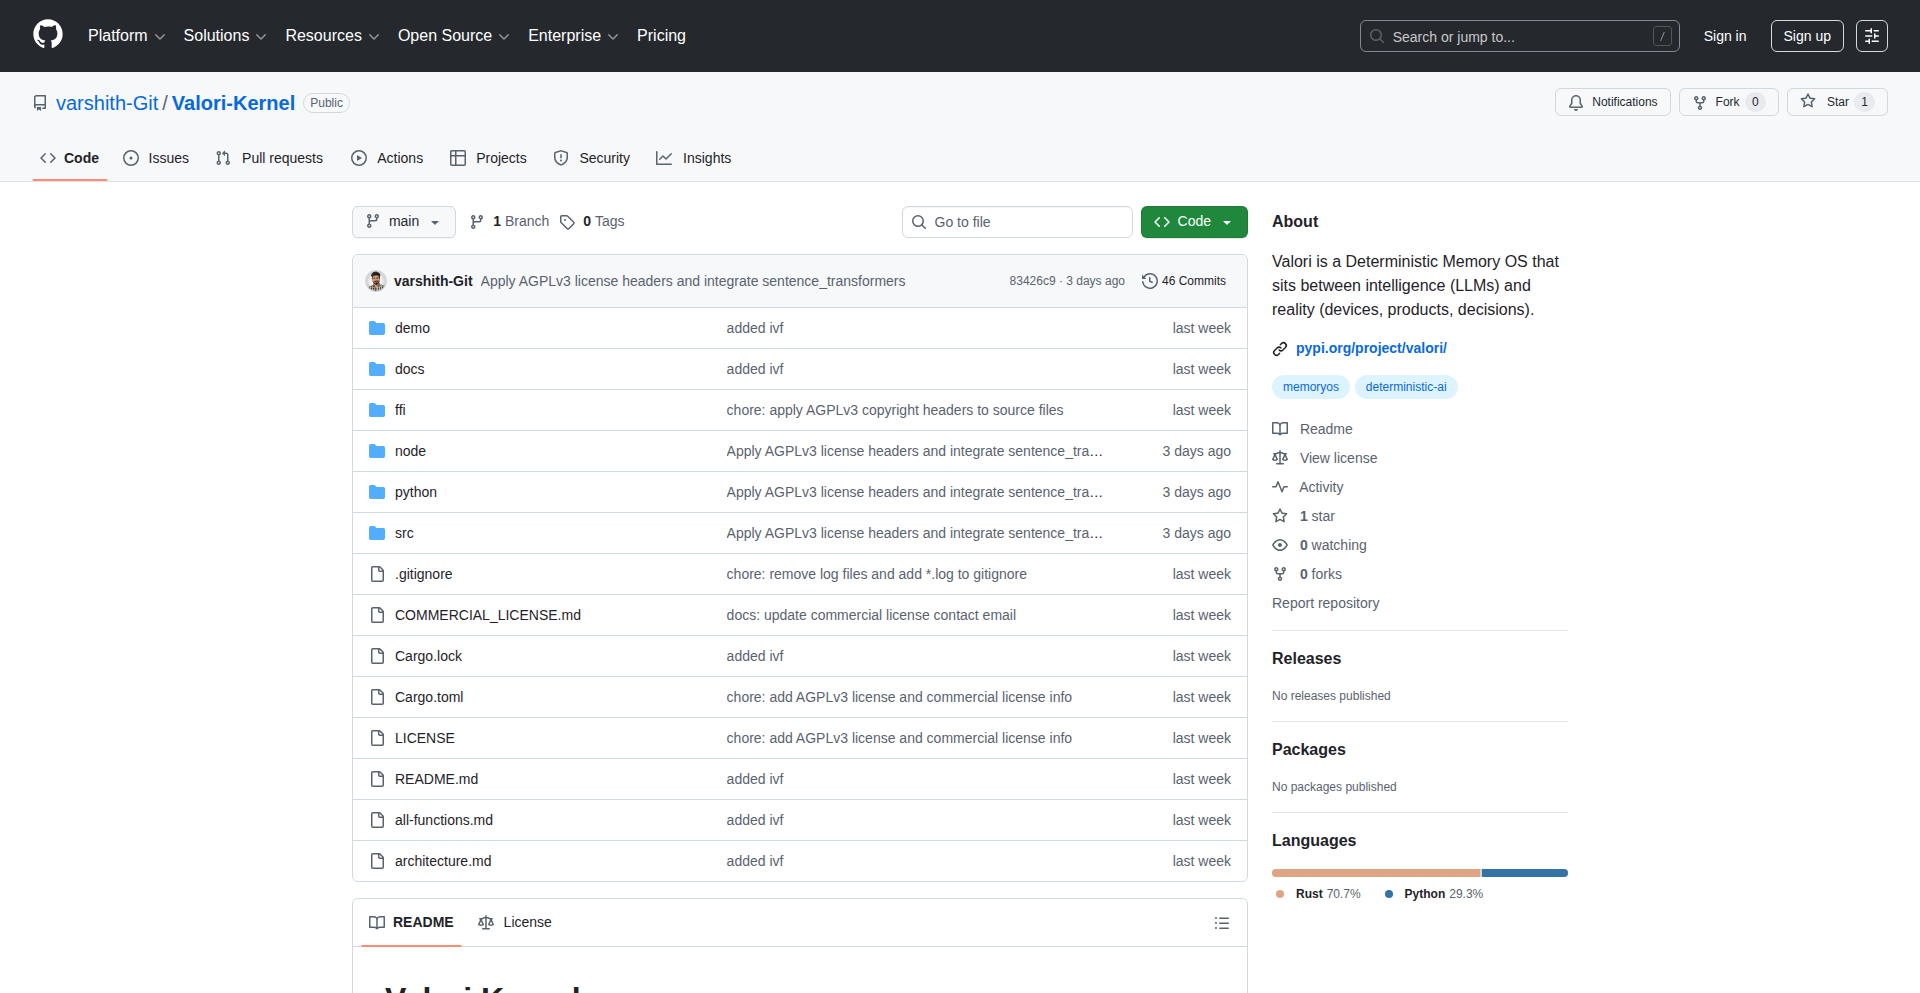Screen dimensions: 1920x993
Task: Select the deterministic-ai topic tag
Action: (1405, 387)
